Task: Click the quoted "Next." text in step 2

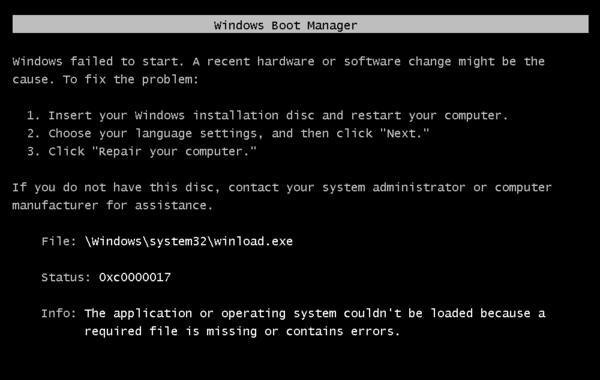Action: click(x=404, y=133)
